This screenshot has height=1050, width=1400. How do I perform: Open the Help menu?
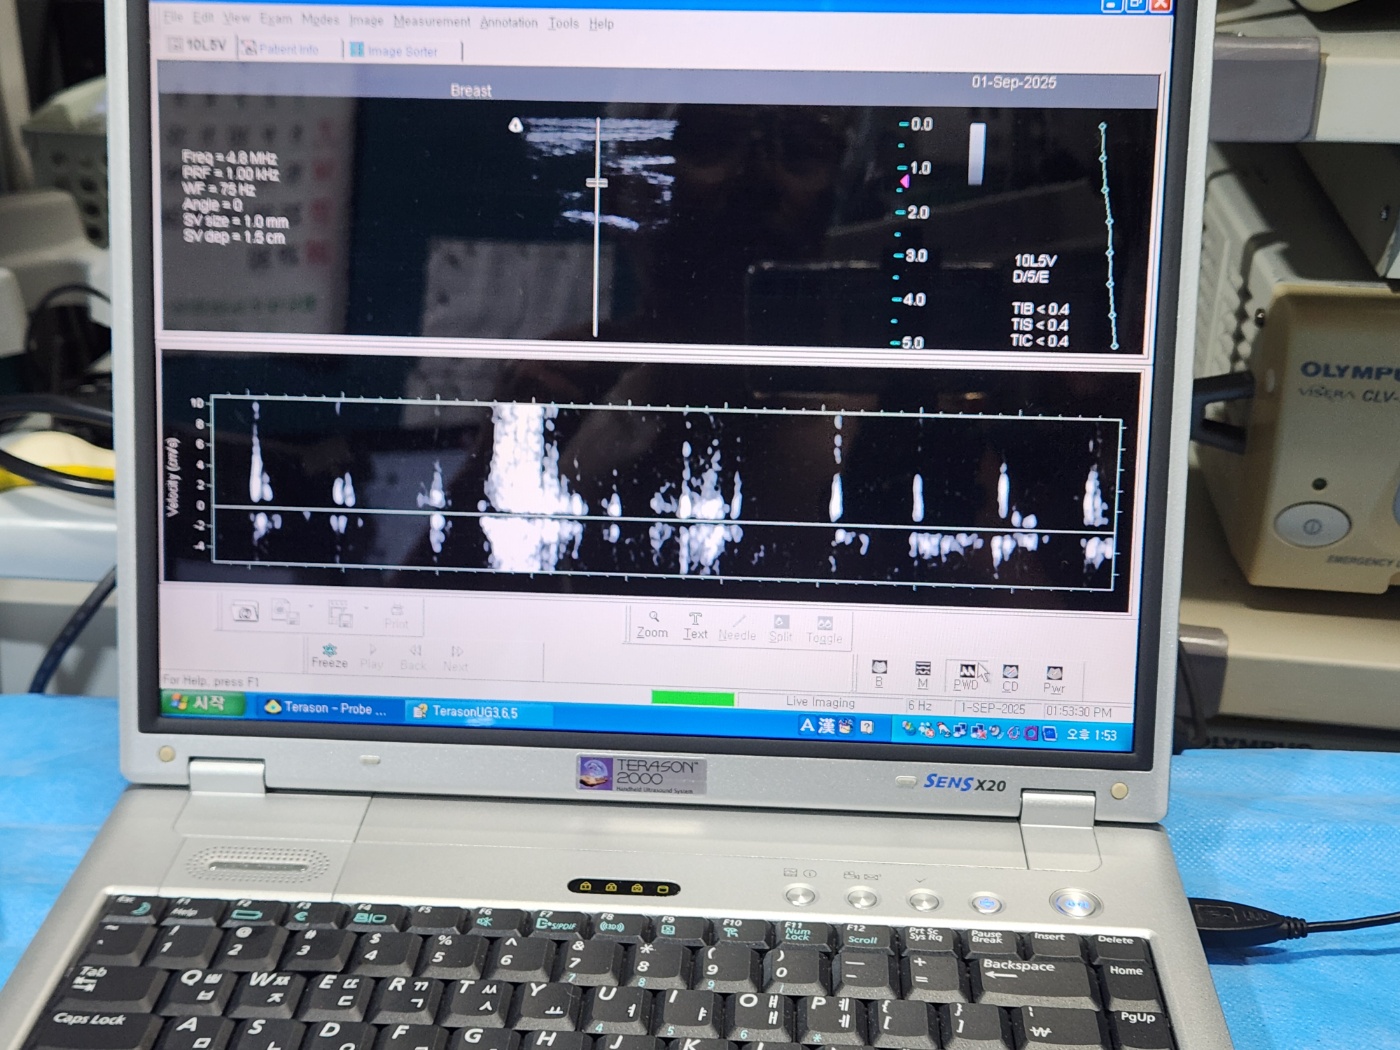click(601, 24)
